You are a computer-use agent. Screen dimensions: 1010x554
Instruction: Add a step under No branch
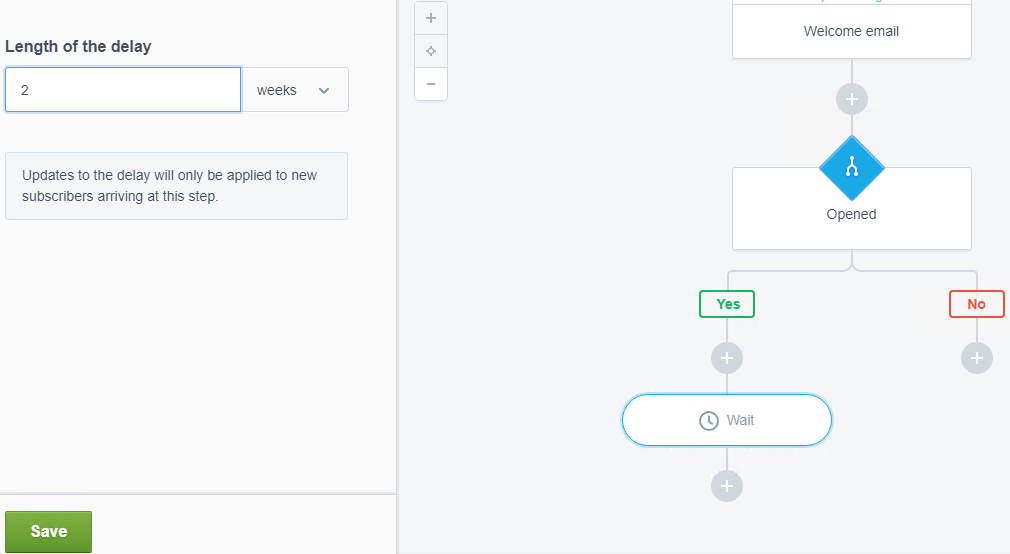(x=977, y=358)
